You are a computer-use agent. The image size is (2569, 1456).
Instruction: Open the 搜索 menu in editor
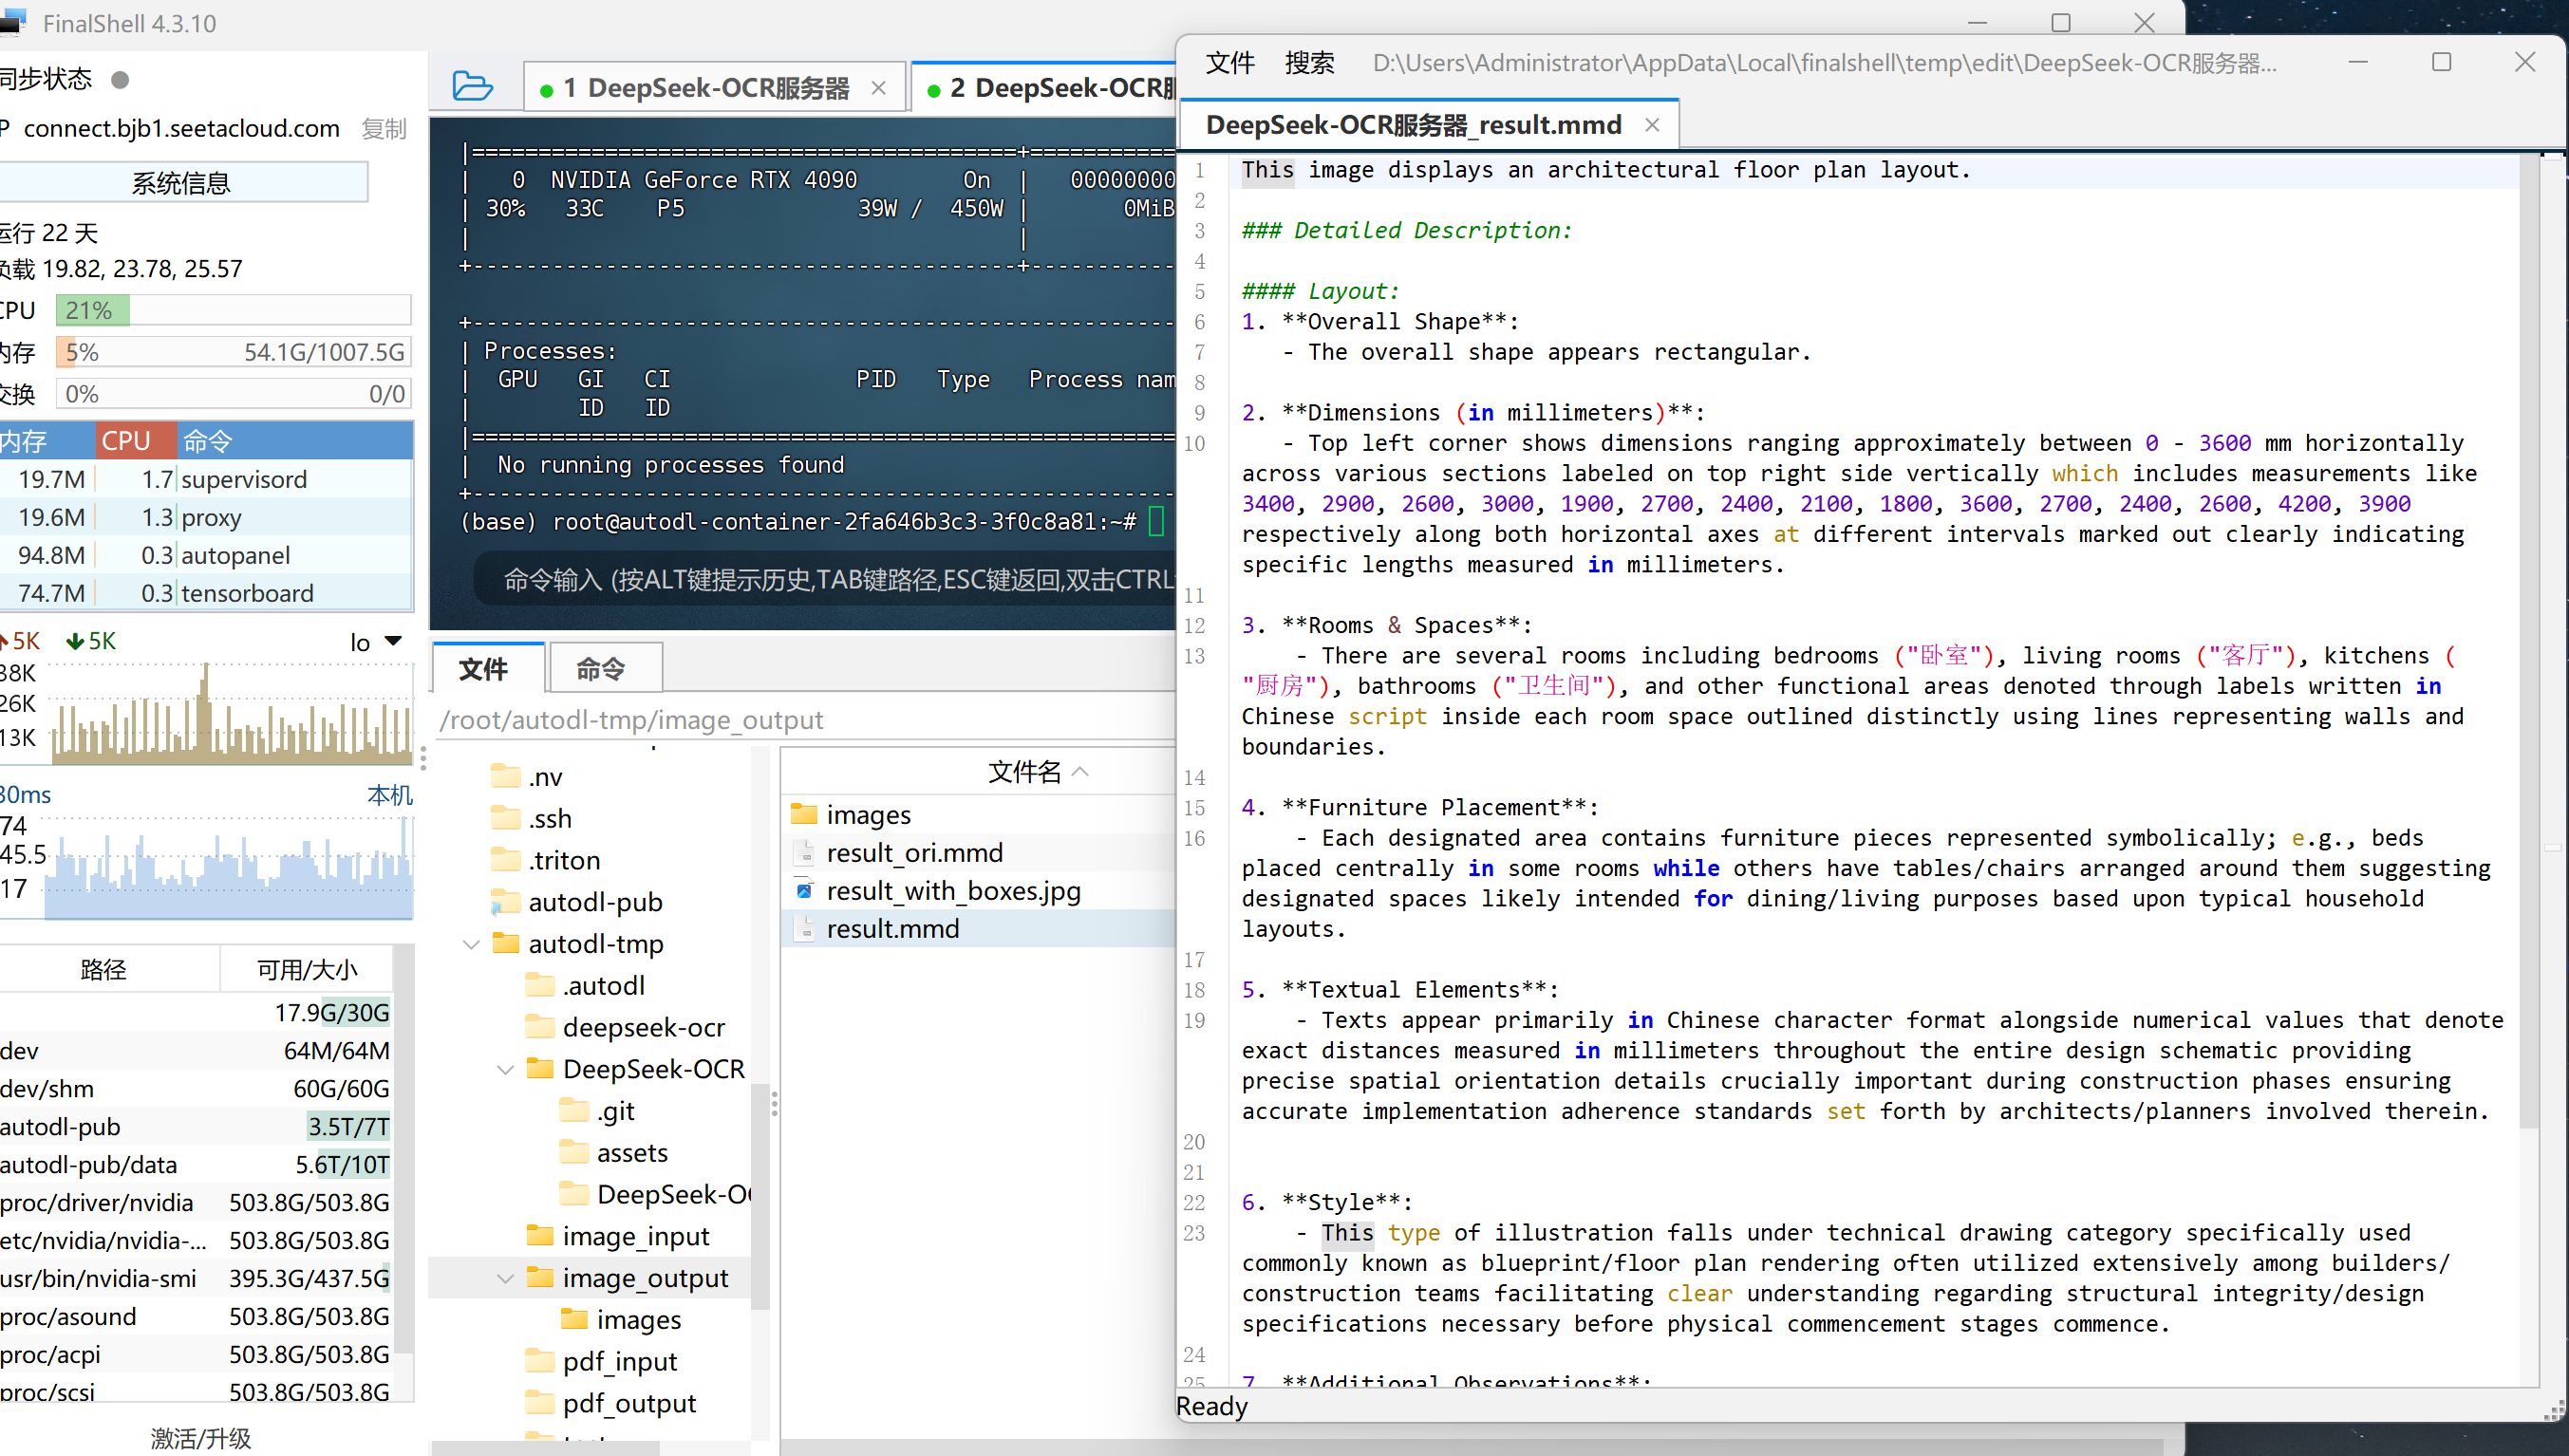[1308, 63]
